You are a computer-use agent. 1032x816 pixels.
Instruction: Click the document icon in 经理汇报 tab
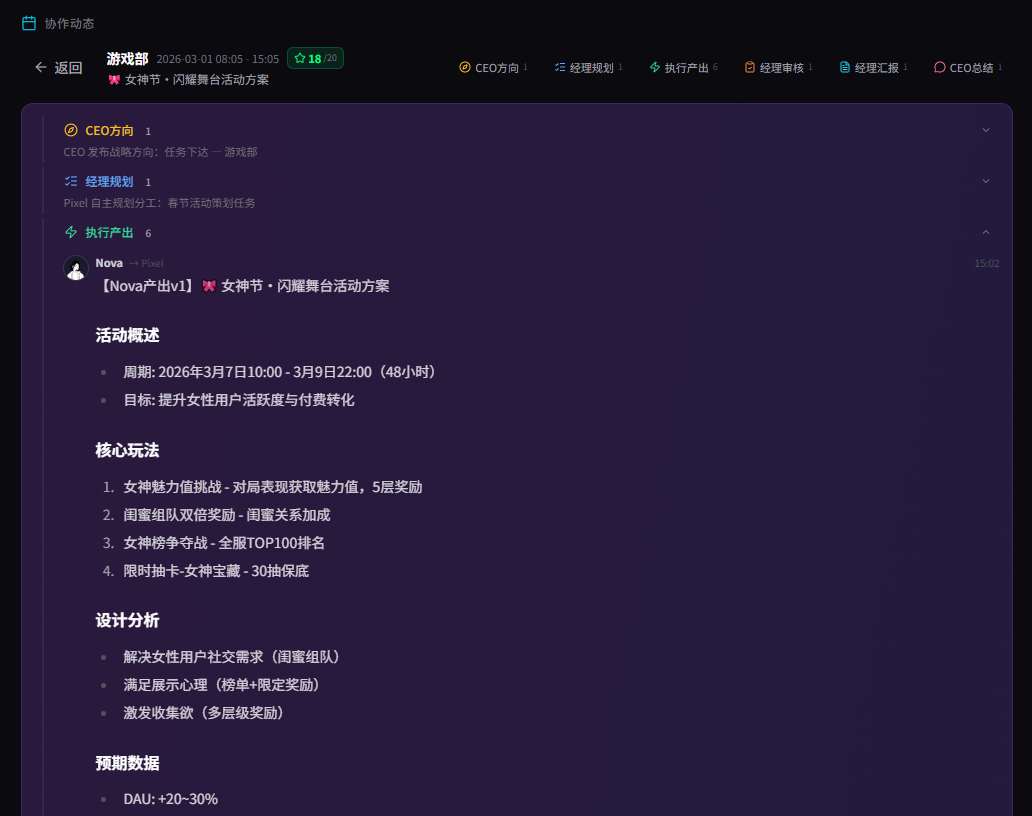[x=844, y=67]
